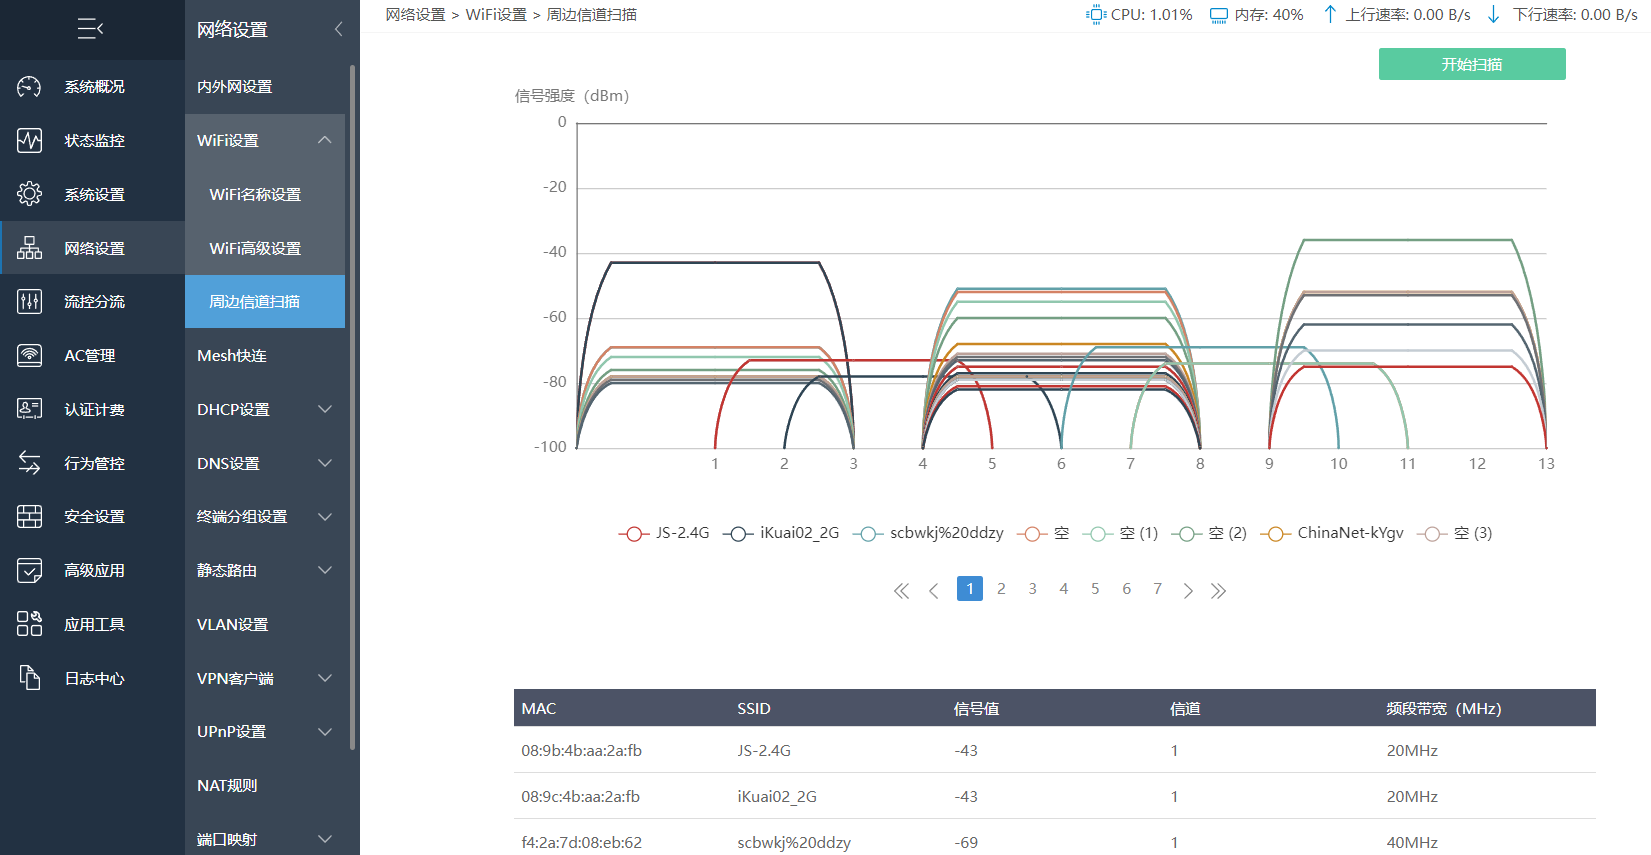Image resolution: width=1651 pixels, height=855 pixels.
Task: Go to page 5 of results
Action: (1095, 589)
